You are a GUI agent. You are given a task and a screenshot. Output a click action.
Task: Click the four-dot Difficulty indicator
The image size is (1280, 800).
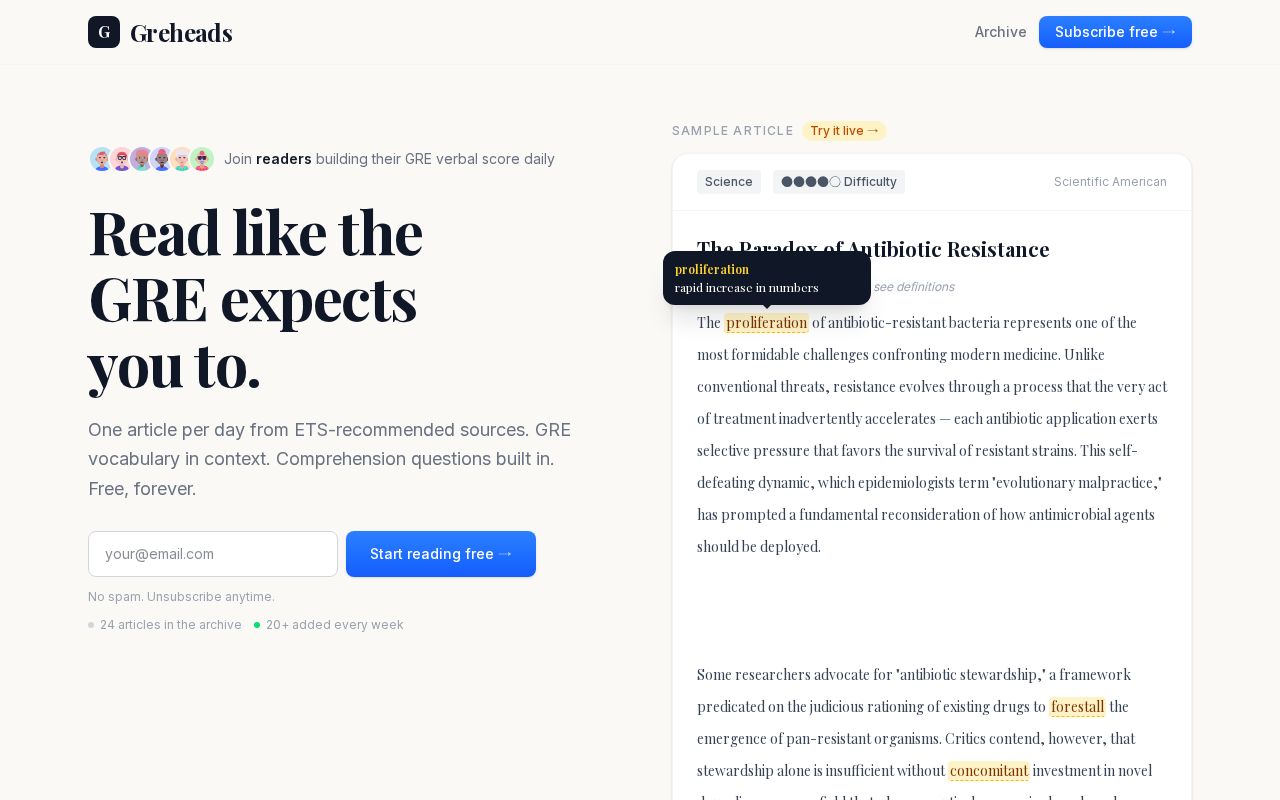coord(839,182)
